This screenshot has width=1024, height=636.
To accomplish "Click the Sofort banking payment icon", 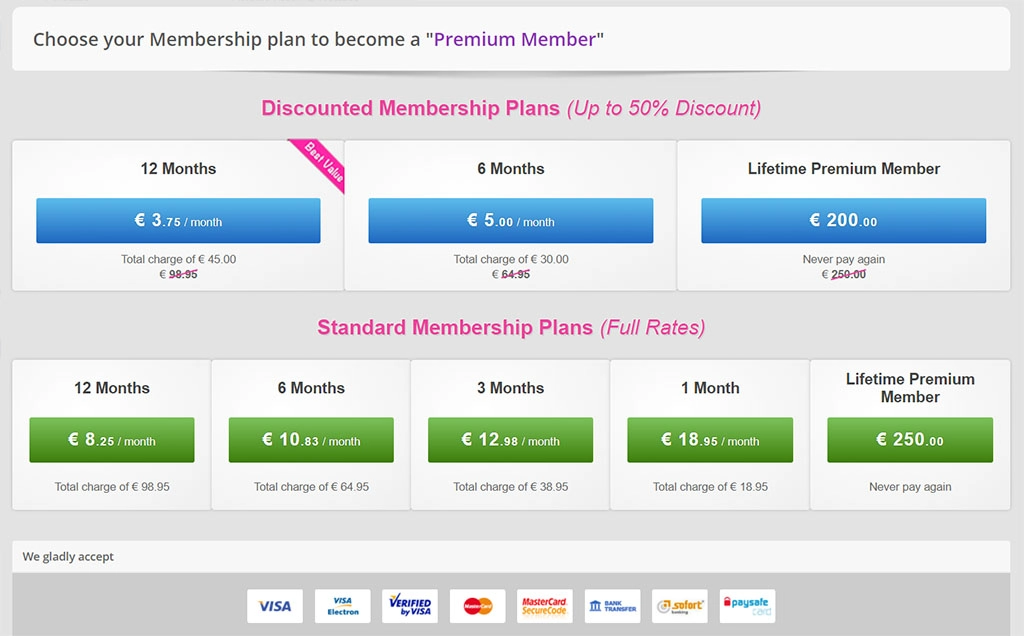I will click(x=680, y=605).
